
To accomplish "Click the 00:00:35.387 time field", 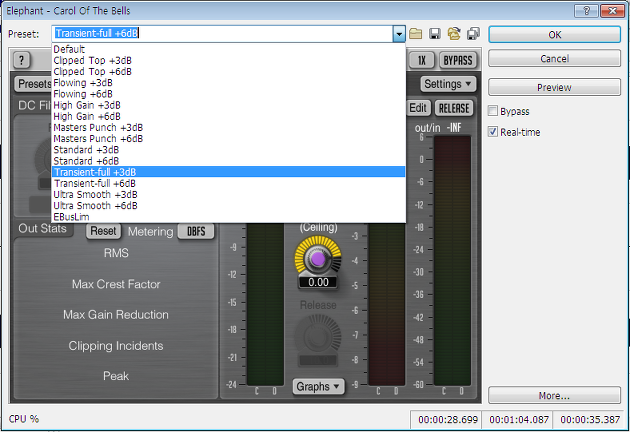I will pyautogui.click(x=590, y=420).
